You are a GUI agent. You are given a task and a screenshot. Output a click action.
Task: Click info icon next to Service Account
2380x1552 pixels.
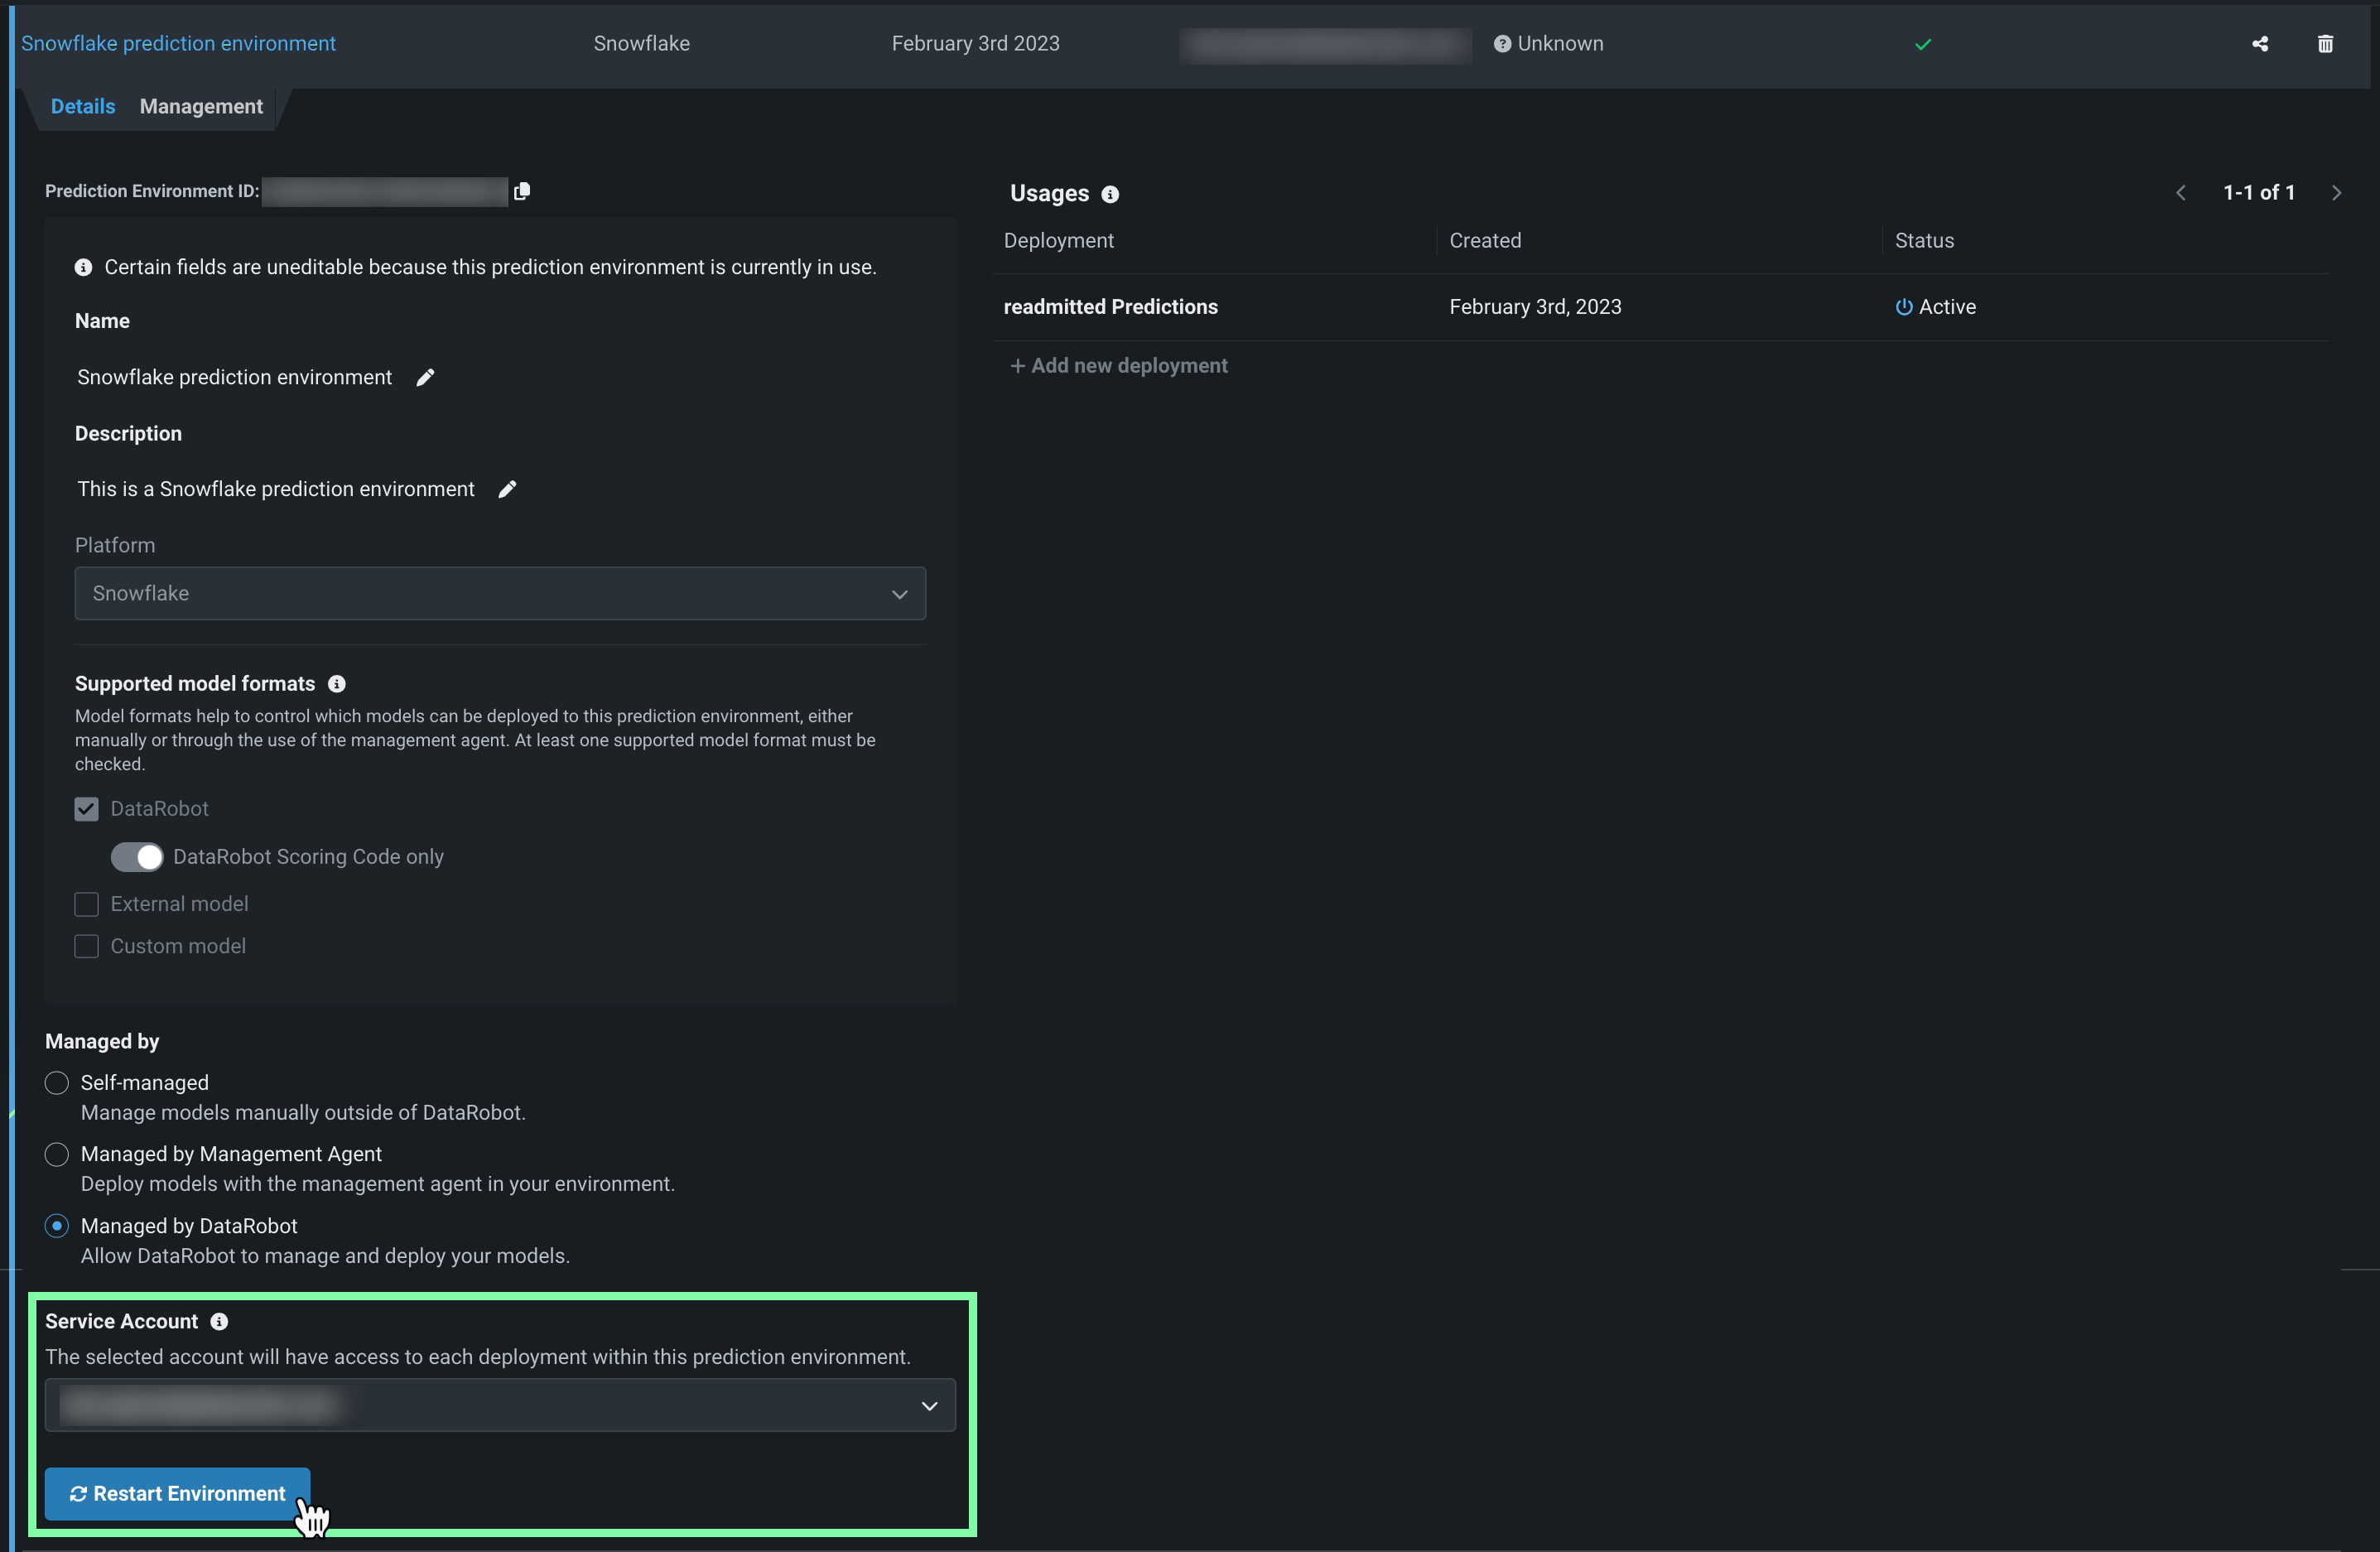tap(219, 1321)
